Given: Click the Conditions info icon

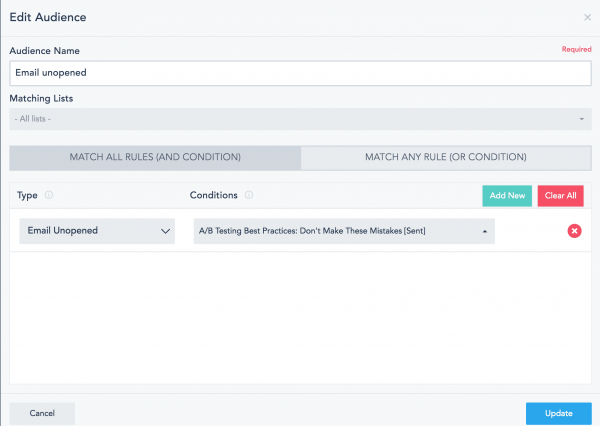Looking at the screenshot, I should 249,195.
